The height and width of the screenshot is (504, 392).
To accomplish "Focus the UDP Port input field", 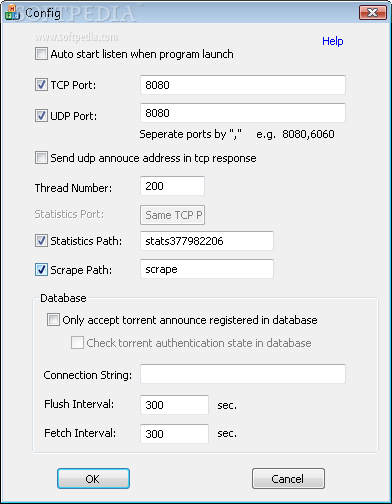I will (243, 113).
